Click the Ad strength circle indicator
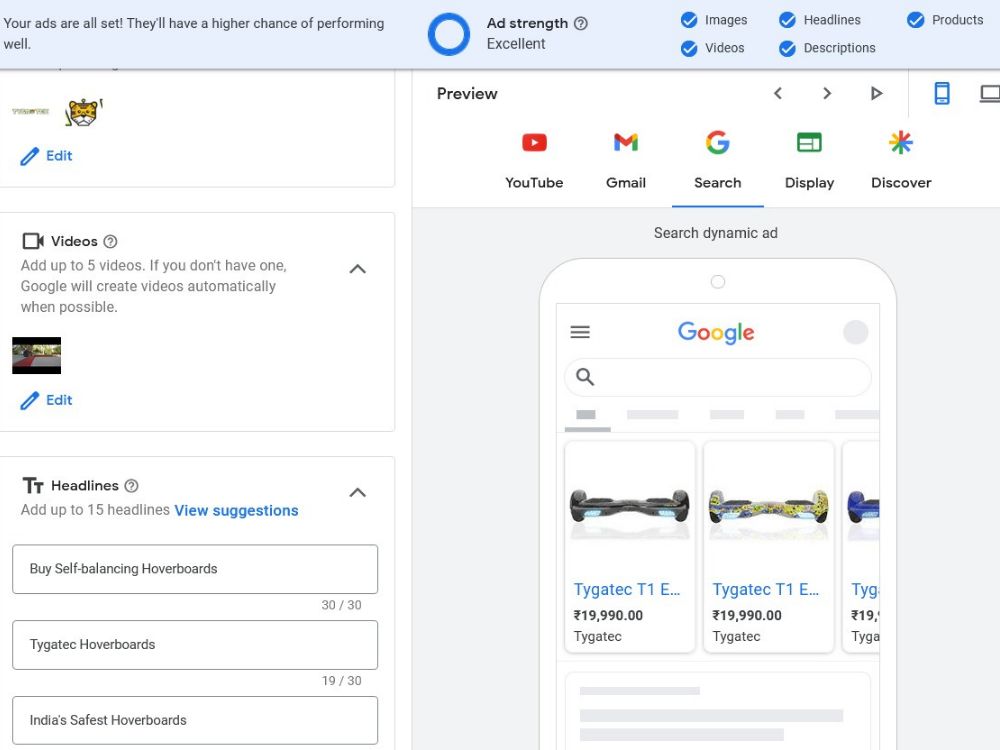This screenshot has height=750, width=1000. 449,34
